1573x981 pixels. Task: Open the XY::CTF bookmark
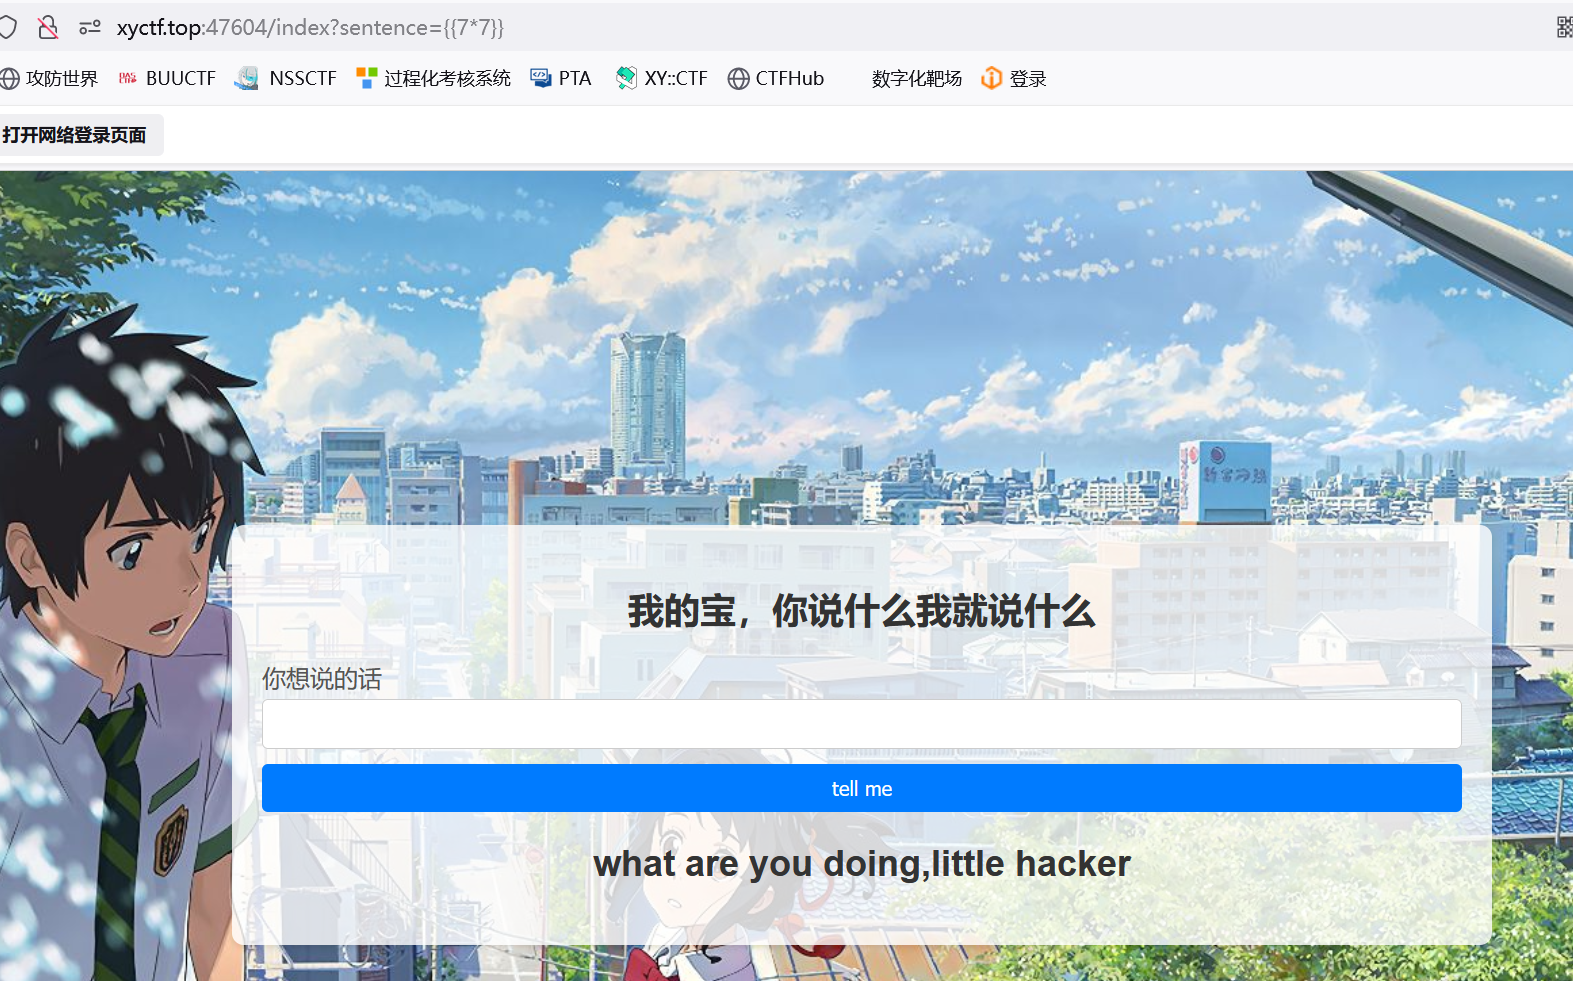click(x=662, y=78)
